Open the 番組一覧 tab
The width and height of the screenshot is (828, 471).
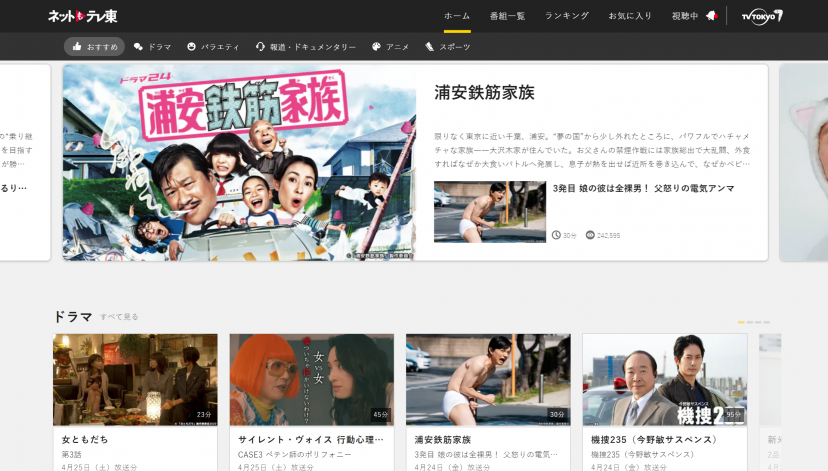click(507, 16)
